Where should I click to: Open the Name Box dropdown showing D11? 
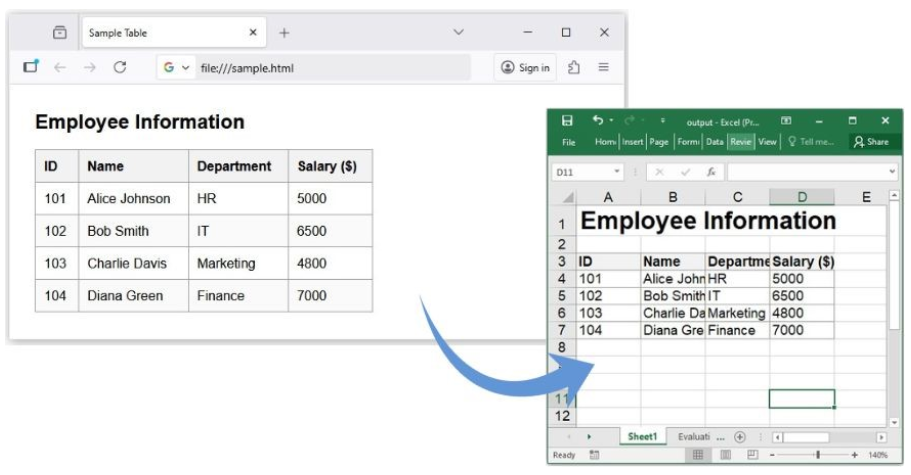(x=616, y=172)
